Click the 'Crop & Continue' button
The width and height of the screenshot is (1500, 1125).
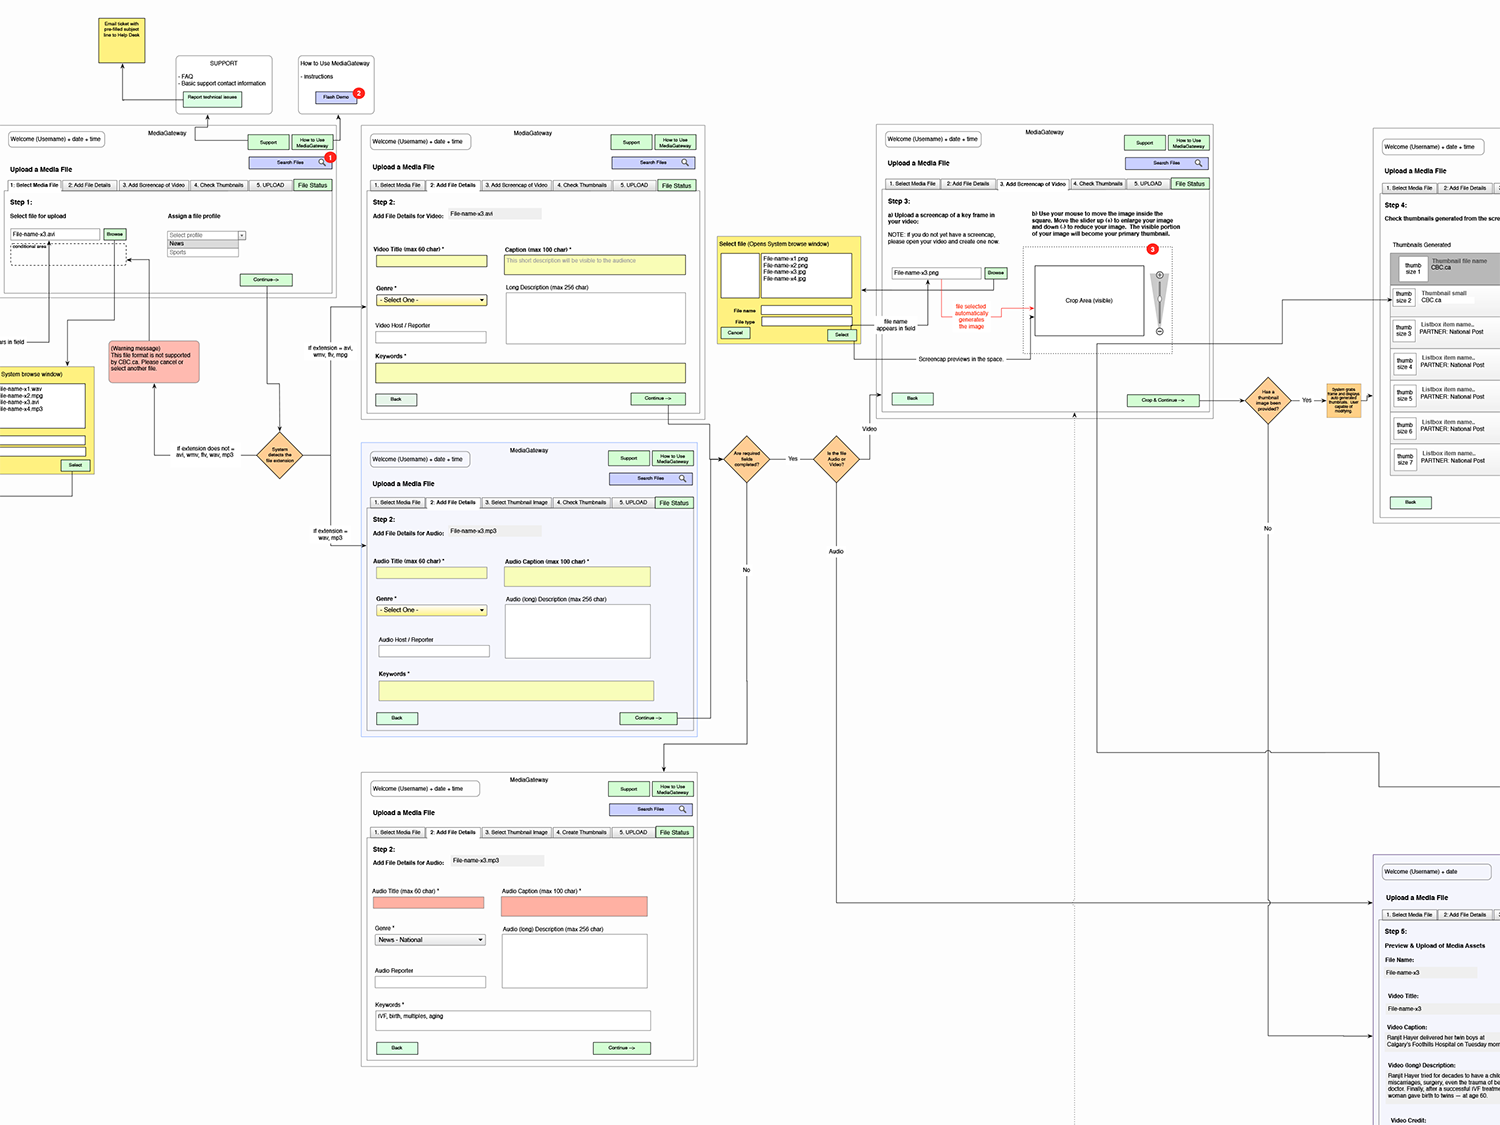(1162, 400)
